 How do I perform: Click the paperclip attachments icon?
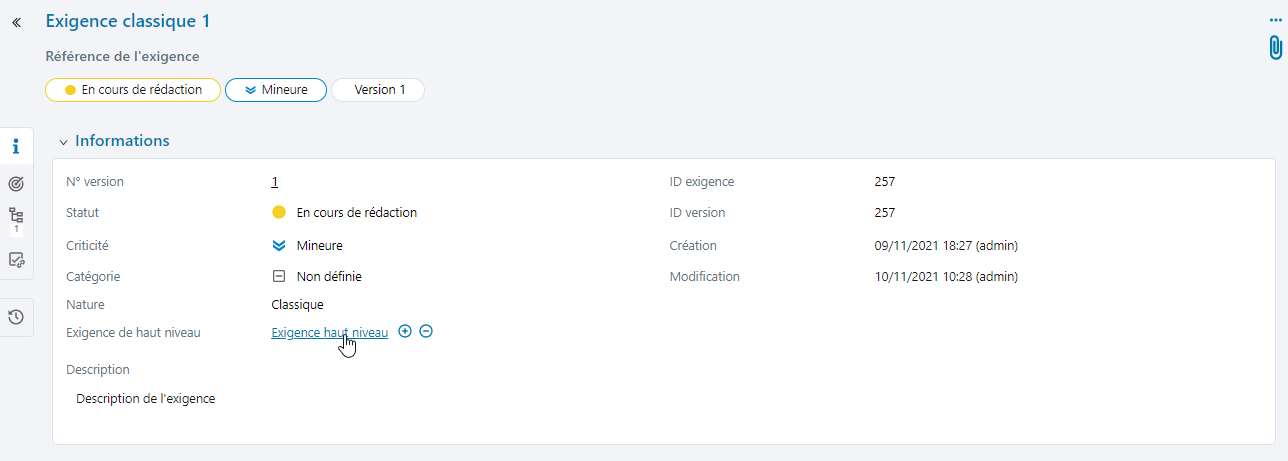coord(1275,48)
